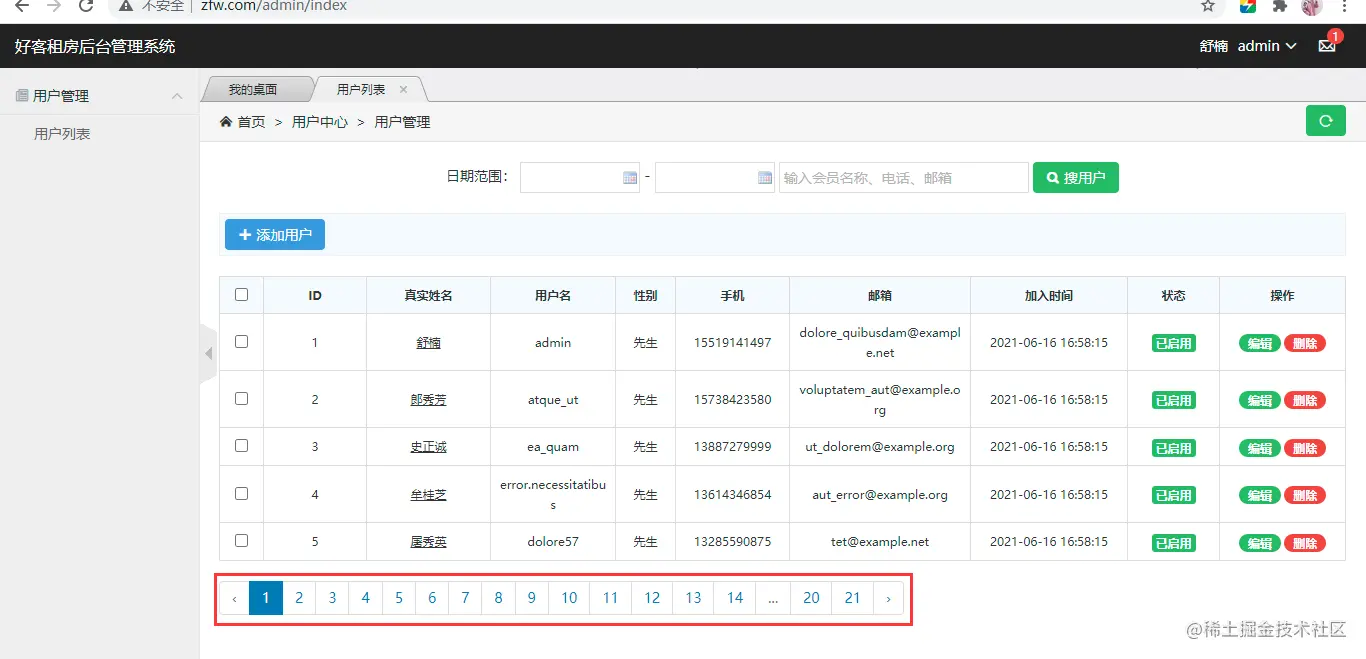Open the start date calendar icon

(x=630, y=178)
